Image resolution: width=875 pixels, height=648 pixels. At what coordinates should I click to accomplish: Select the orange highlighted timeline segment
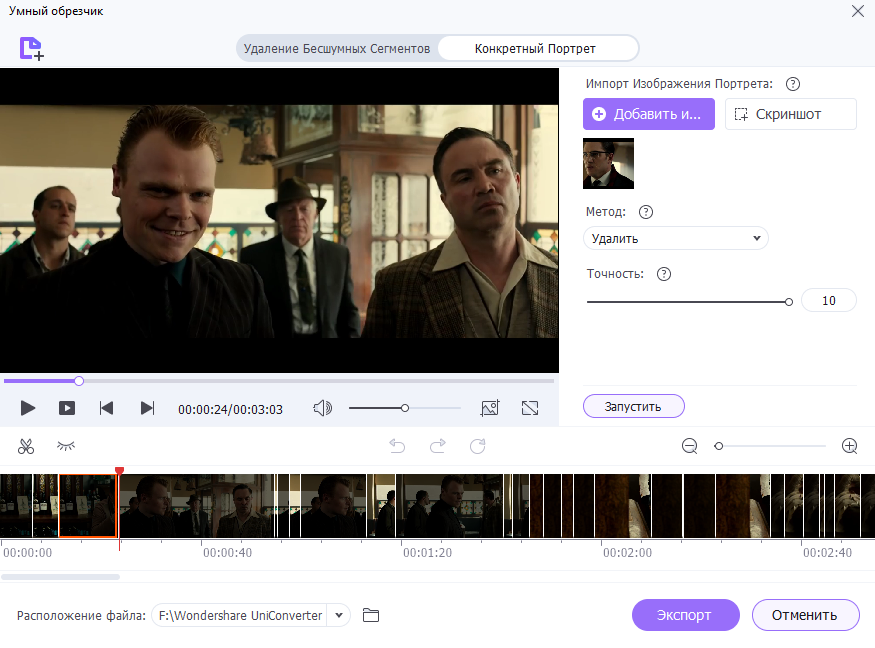[88, 506]
